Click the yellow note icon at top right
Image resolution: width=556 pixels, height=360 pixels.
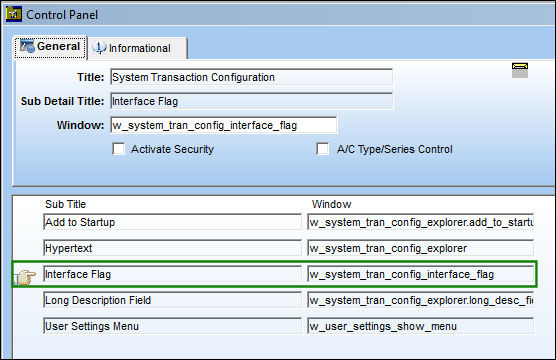[x=520, y=70]
